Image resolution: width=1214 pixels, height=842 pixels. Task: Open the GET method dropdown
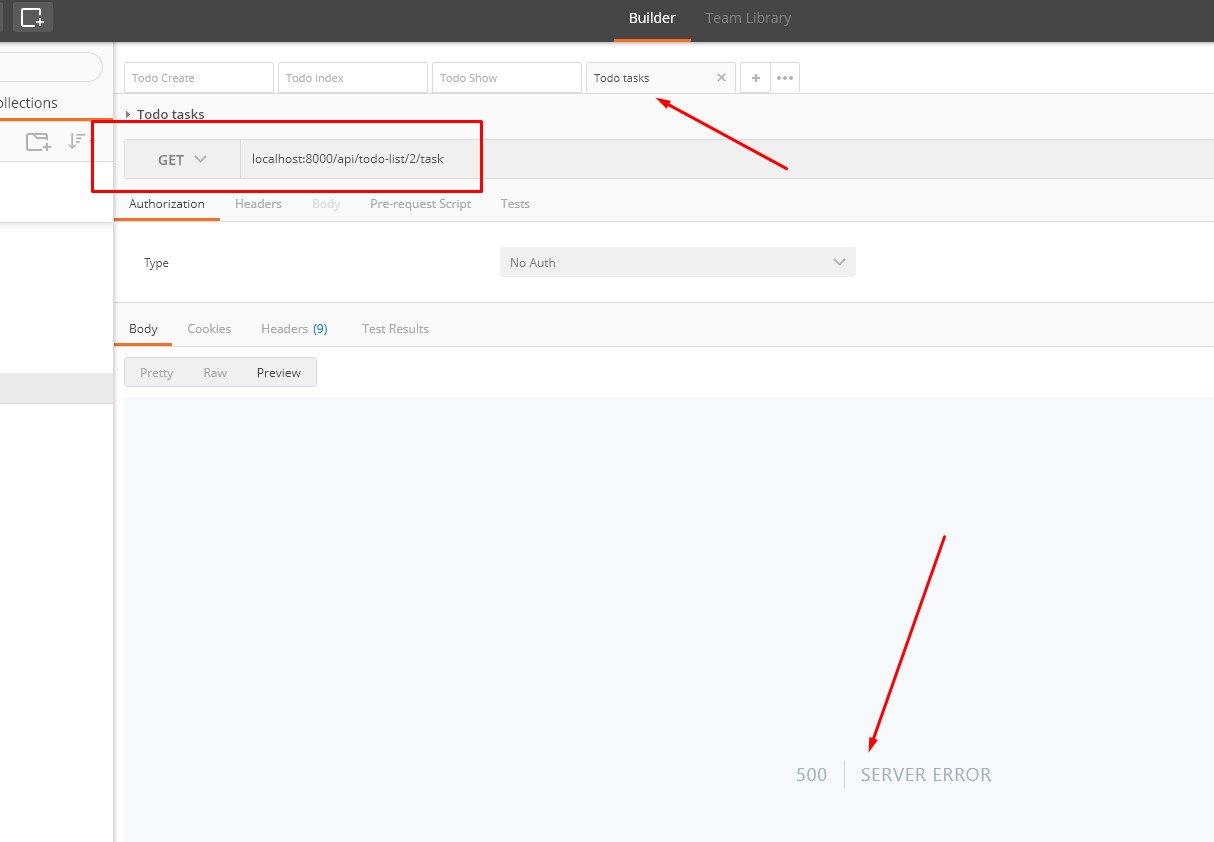point(182,160)
